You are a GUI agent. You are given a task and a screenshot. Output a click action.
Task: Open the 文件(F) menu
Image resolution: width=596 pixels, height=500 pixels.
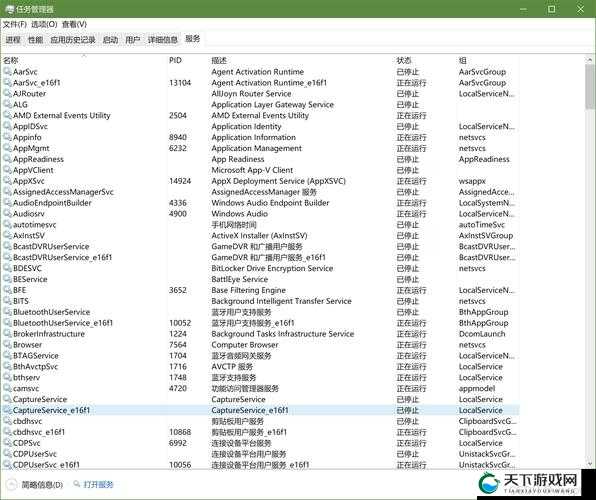[15, 24]
